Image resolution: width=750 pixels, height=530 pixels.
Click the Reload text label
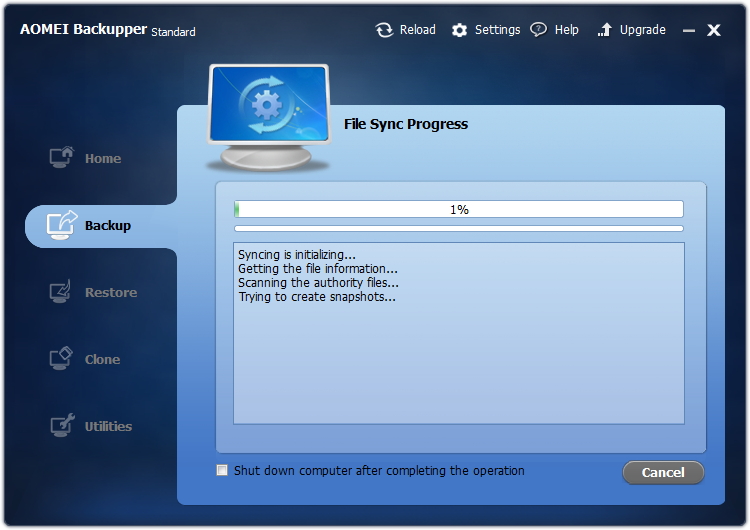tap(418, 30)
